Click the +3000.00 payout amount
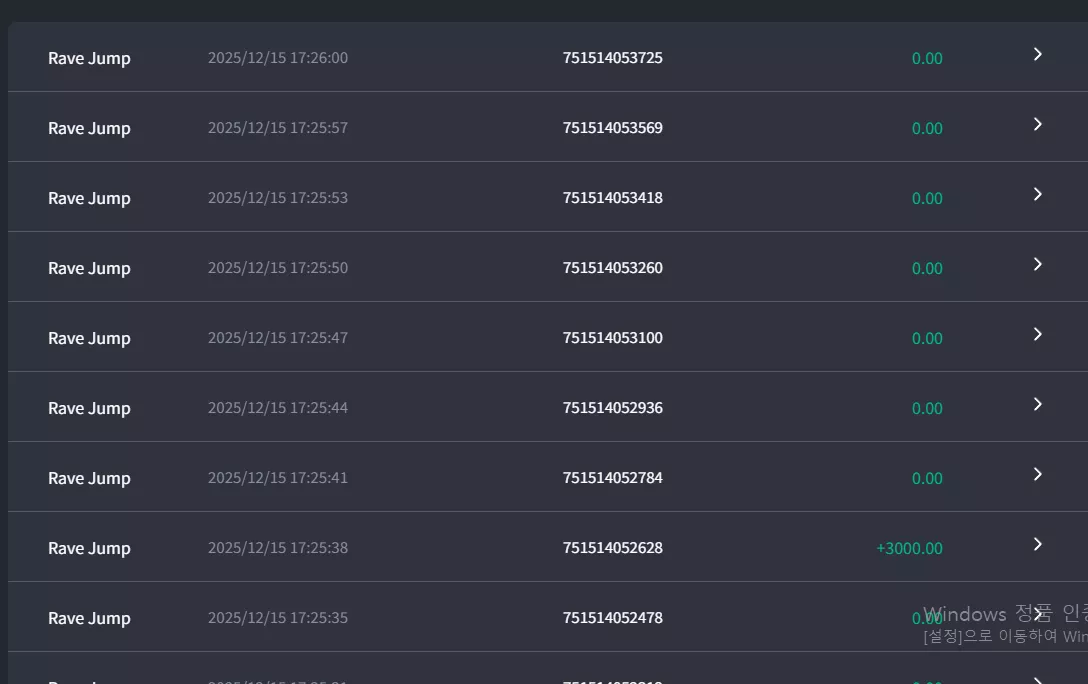This screenshot has width=1088, height=684. coord(910,548)
